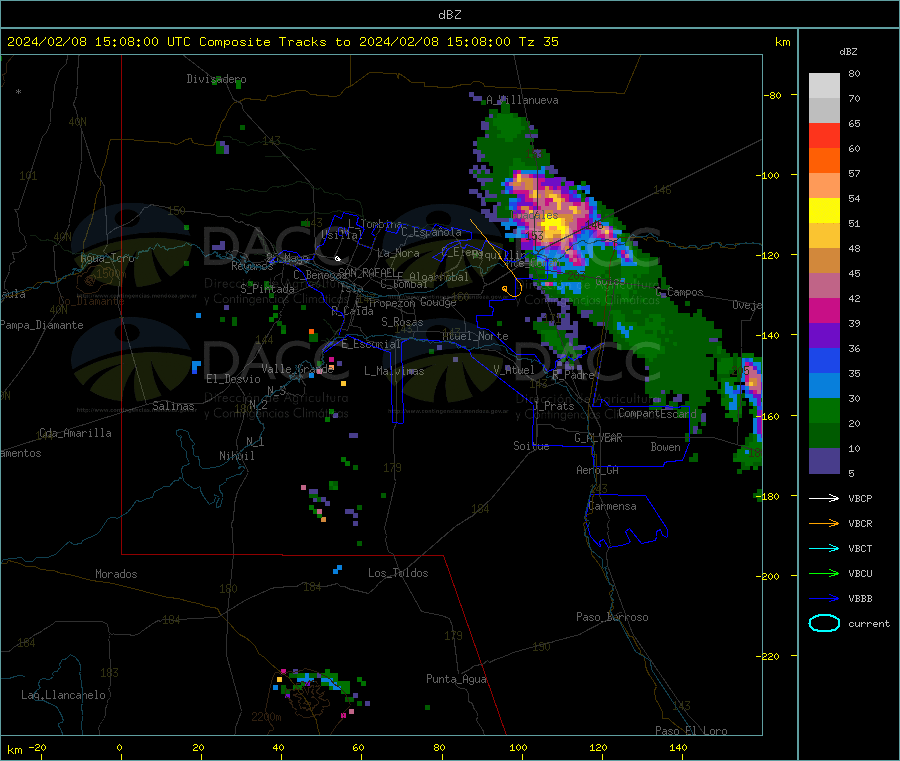
Task: Click the yellow color swatch beside 51 dBZ
Action: (x=824, y=211)
